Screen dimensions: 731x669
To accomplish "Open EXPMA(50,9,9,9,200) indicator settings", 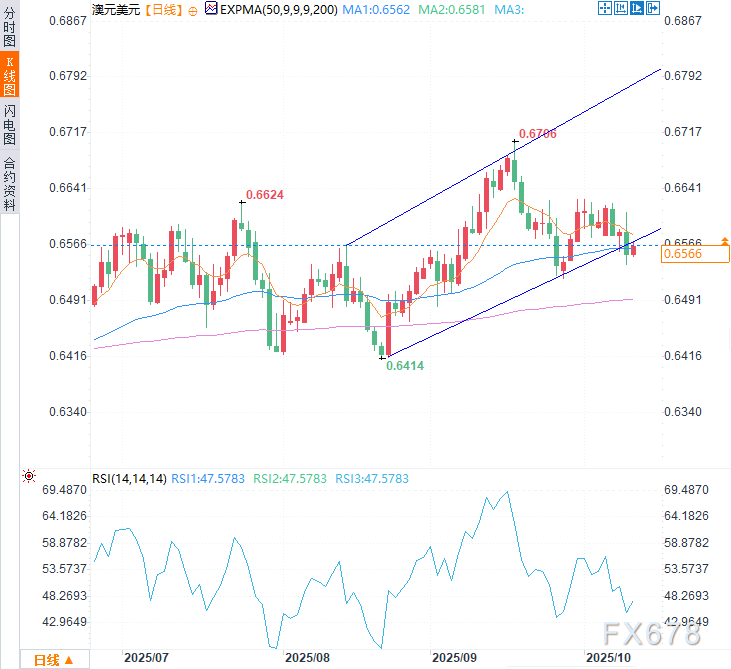I will pyautogui.click(x=278, y=9).
